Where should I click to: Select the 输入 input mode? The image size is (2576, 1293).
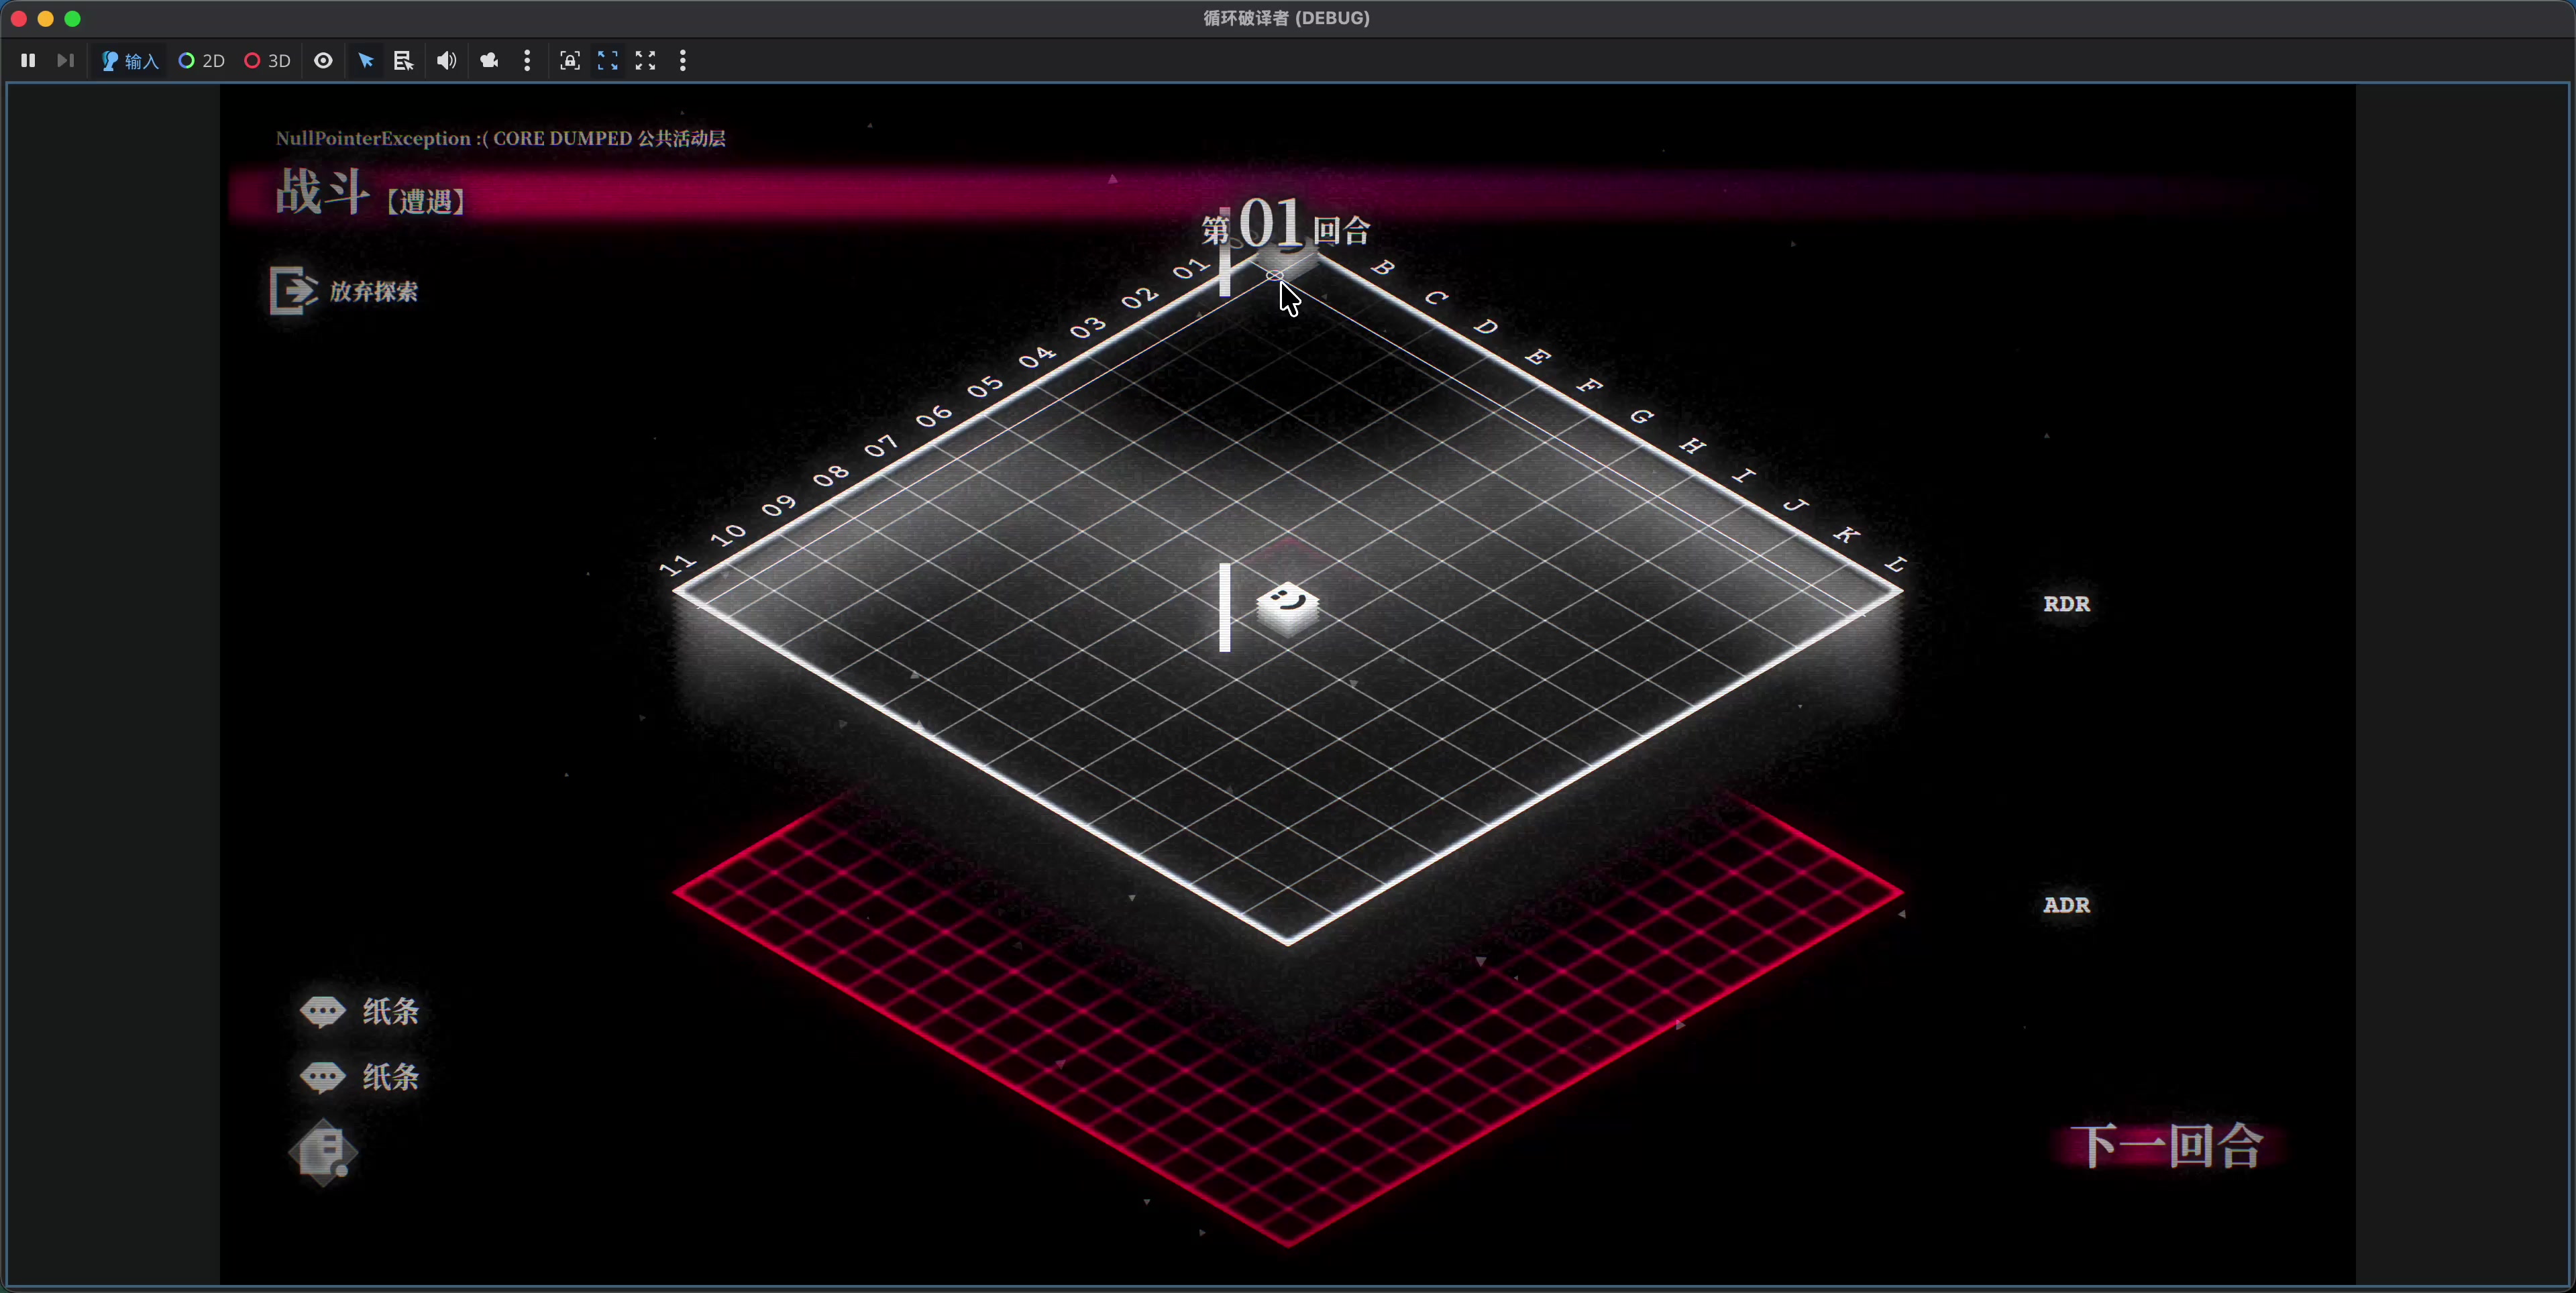click(130, 61)
